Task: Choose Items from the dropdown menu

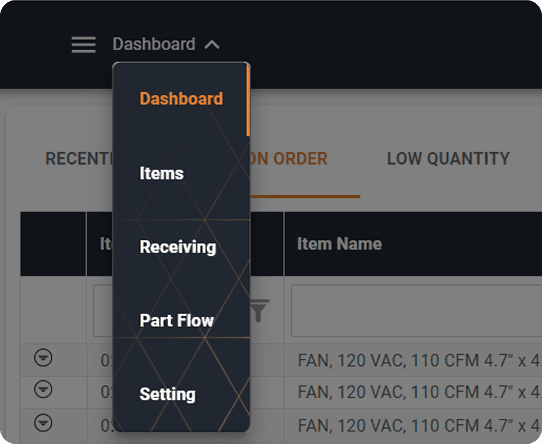Action: pyautogui.click(x=161, y=173)
